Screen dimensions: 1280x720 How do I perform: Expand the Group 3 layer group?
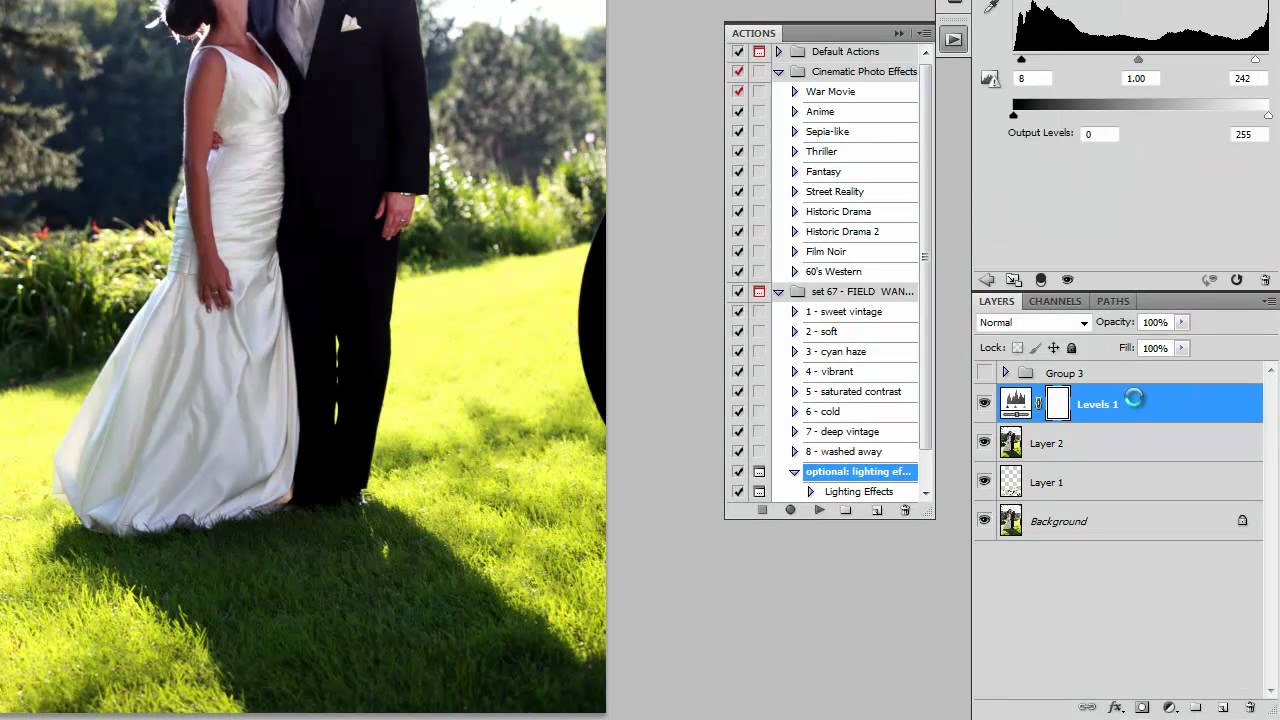(x=1005, y=373)
